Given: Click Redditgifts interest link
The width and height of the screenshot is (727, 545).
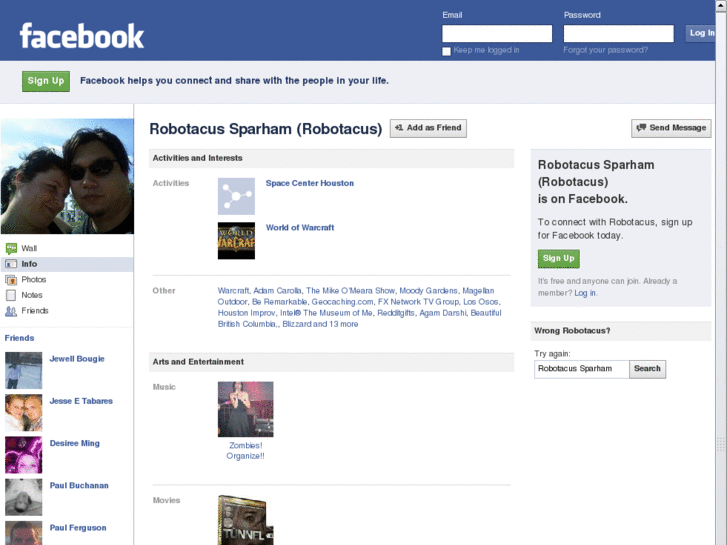Looking at the screenshot, I should [x=396, y=313].
